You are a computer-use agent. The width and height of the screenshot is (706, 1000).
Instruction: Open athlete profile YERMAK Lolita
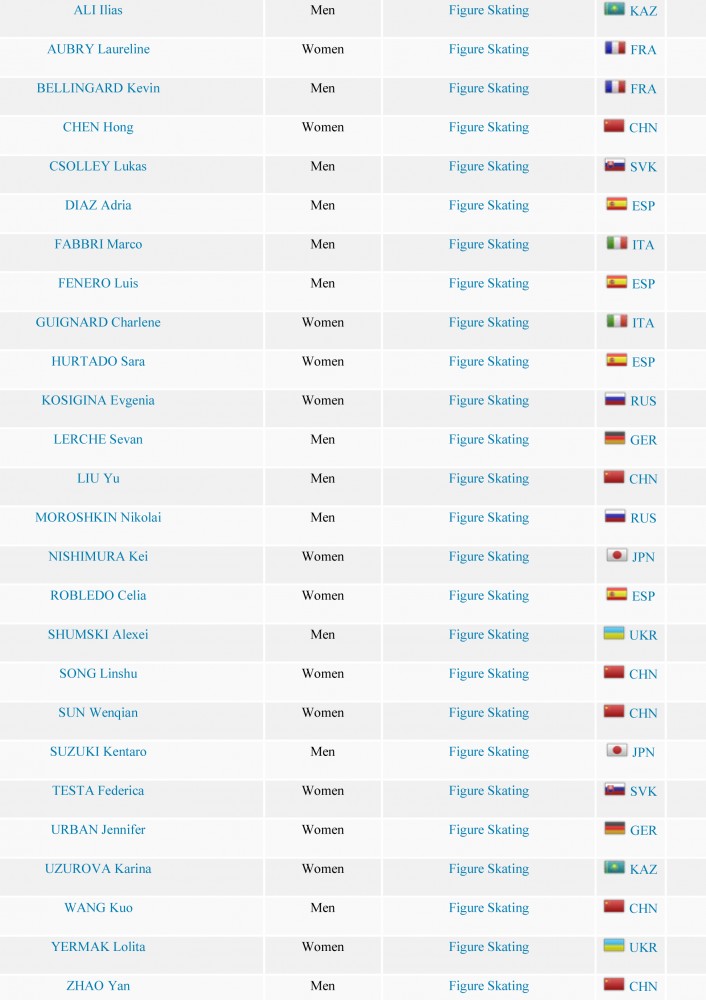click(98, 946)
